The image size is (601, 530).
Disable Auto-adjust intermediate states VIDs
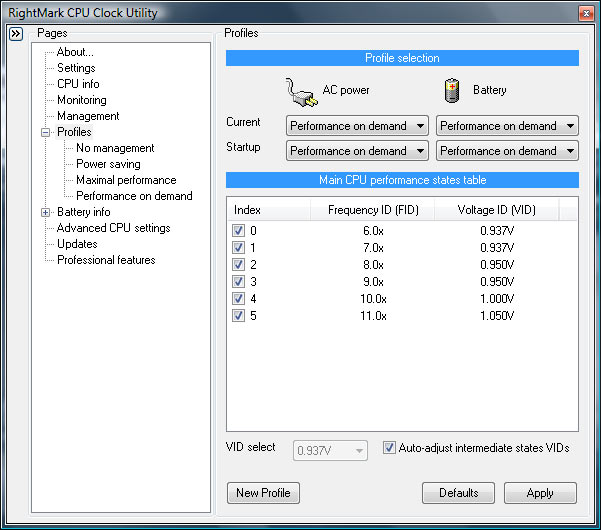(389, 448)
